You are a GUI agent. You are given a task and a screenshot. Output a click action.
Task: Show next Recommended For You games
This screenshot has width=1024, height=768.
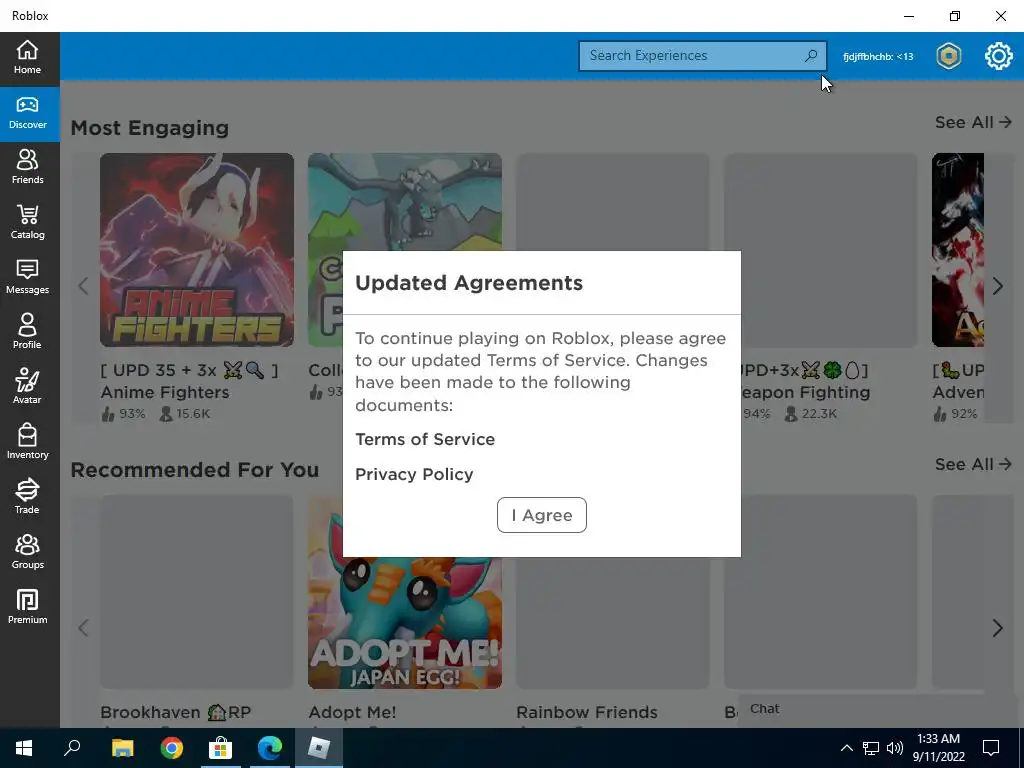click(997, 628)
